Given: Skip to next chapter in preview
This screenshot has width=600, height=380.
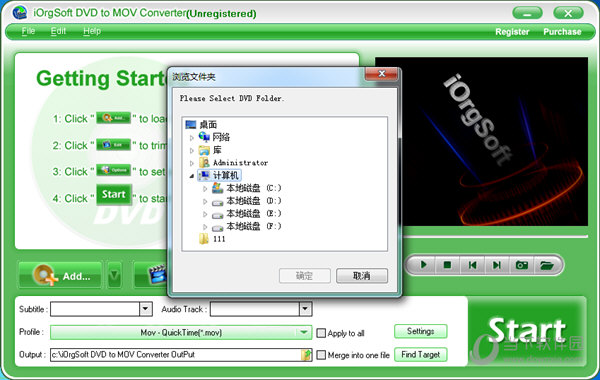Looking at the screenshot, I should [x=497, y=265].
